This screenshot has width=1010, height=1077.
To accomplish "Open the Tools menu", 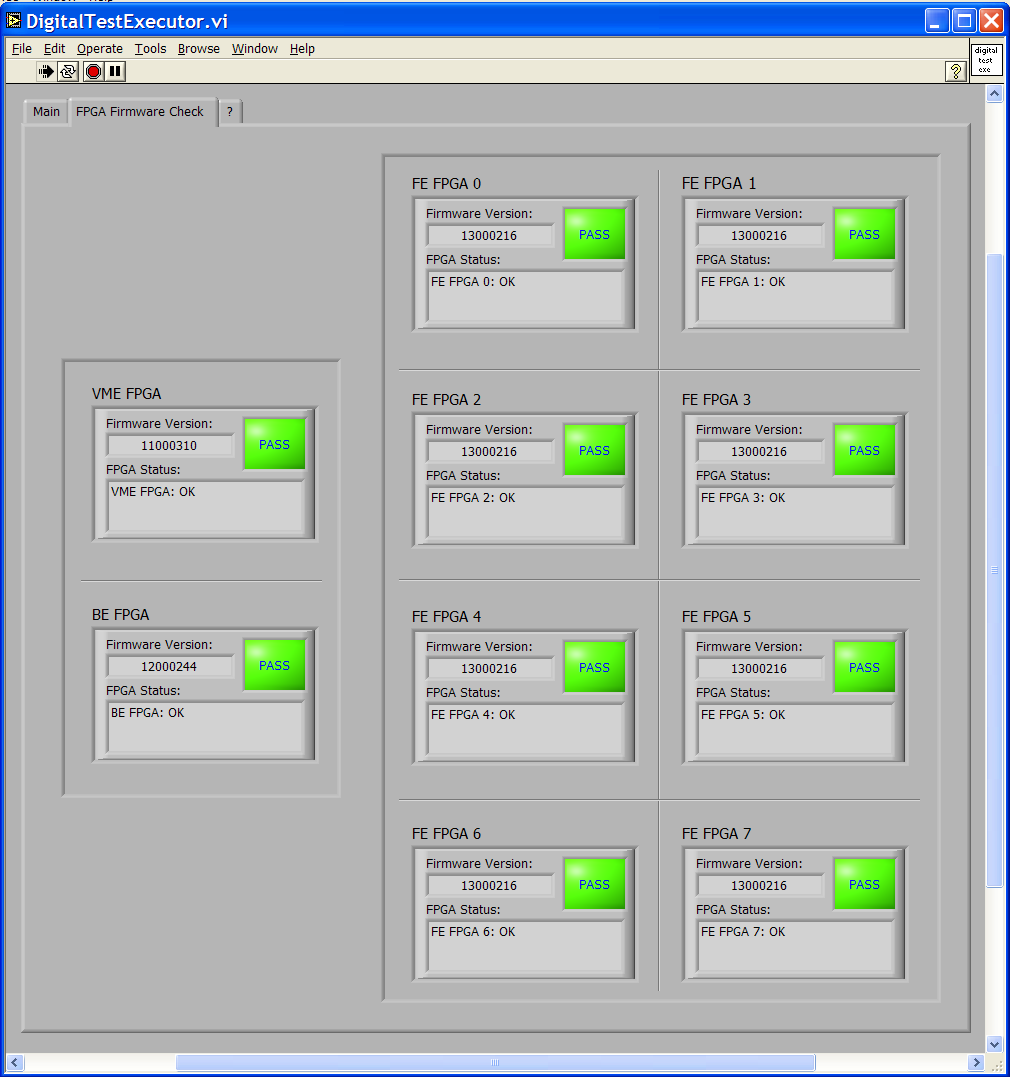I will (151, 48).
